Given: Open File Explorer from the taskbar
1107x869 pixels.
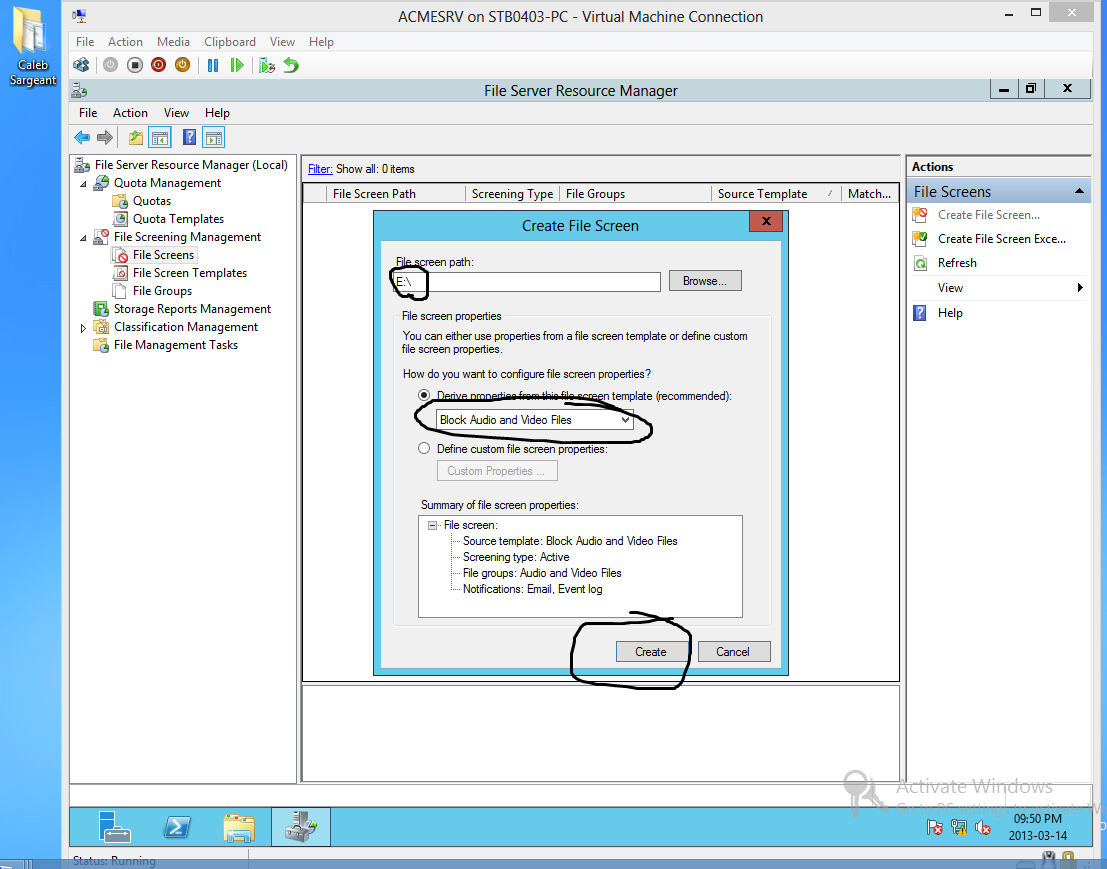Looking at the screenshot, I should [239, 827].
